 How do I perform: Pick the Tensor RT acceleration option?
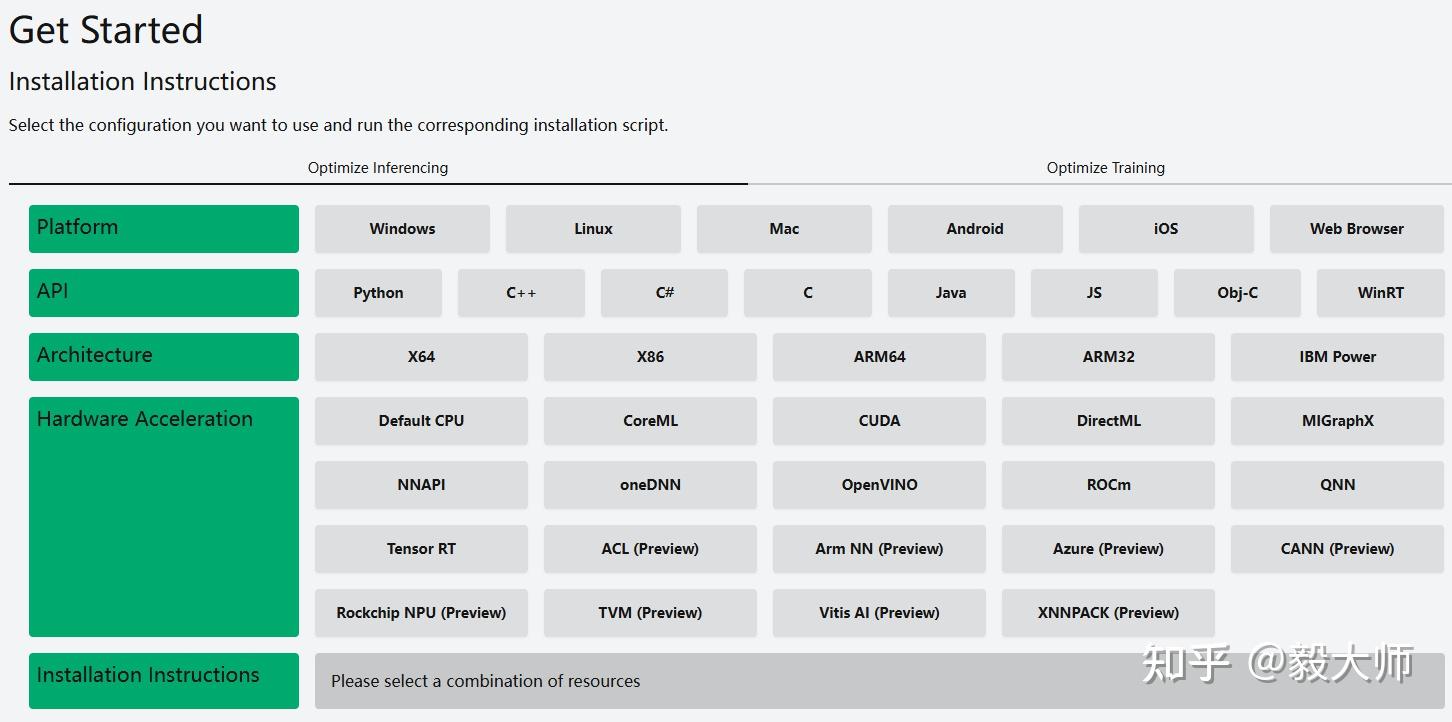click(x=421, y=549)
